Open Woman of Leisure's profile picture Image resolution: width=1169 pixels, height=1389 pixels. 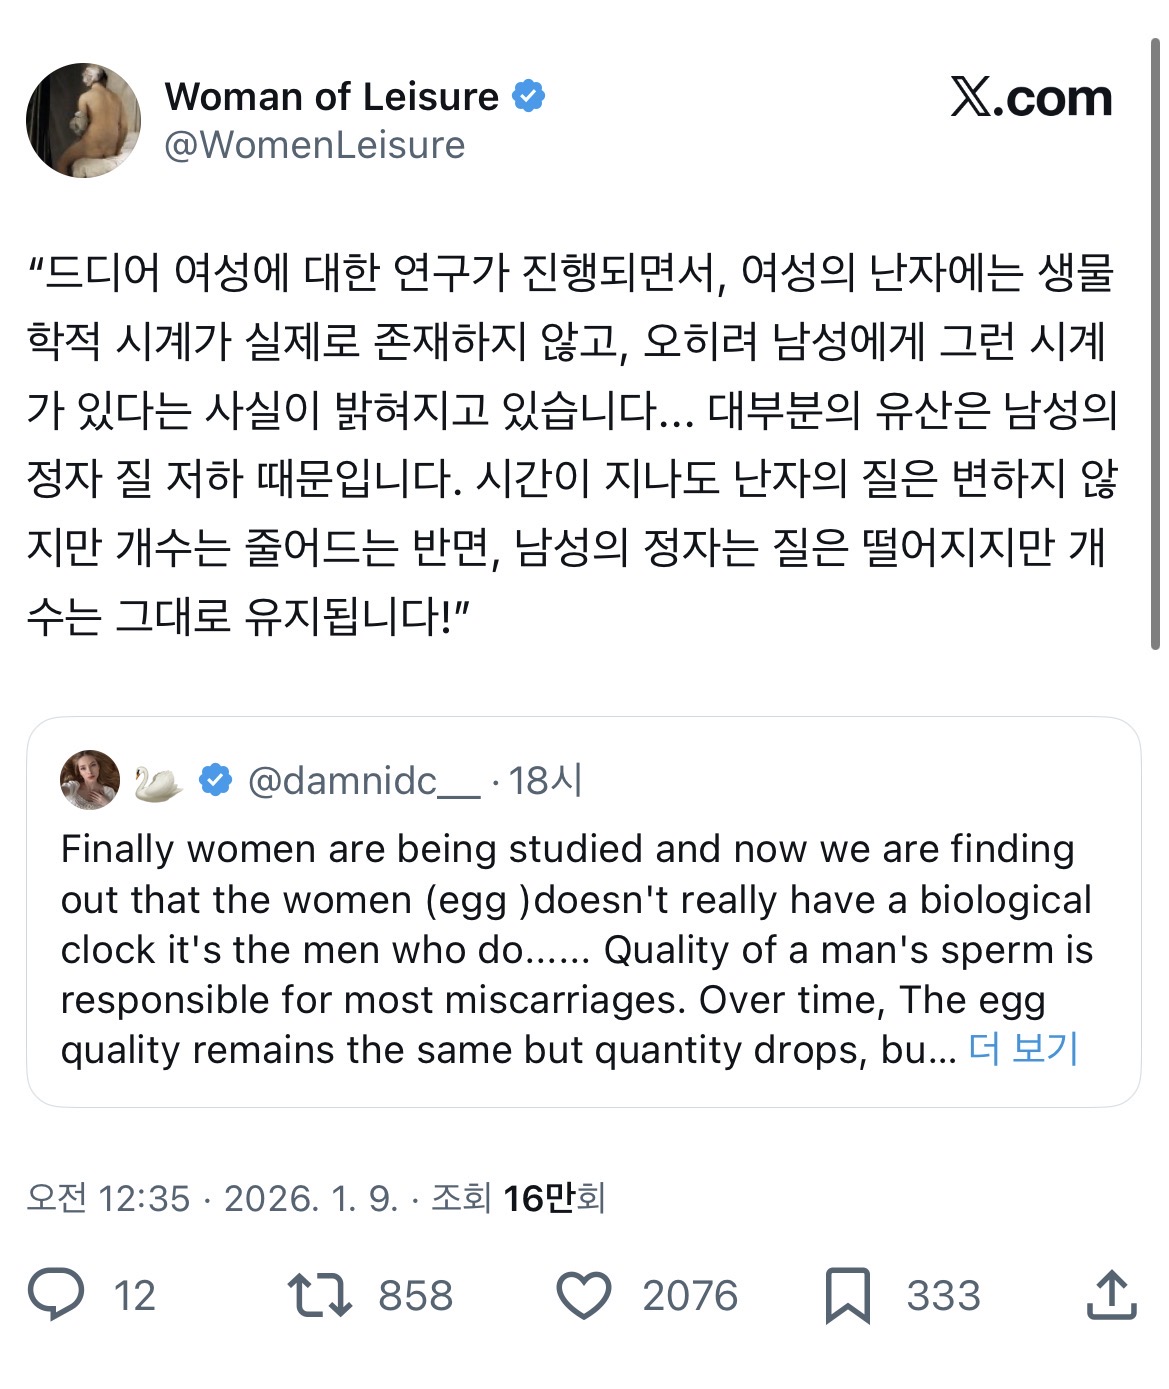pos(83,120)
